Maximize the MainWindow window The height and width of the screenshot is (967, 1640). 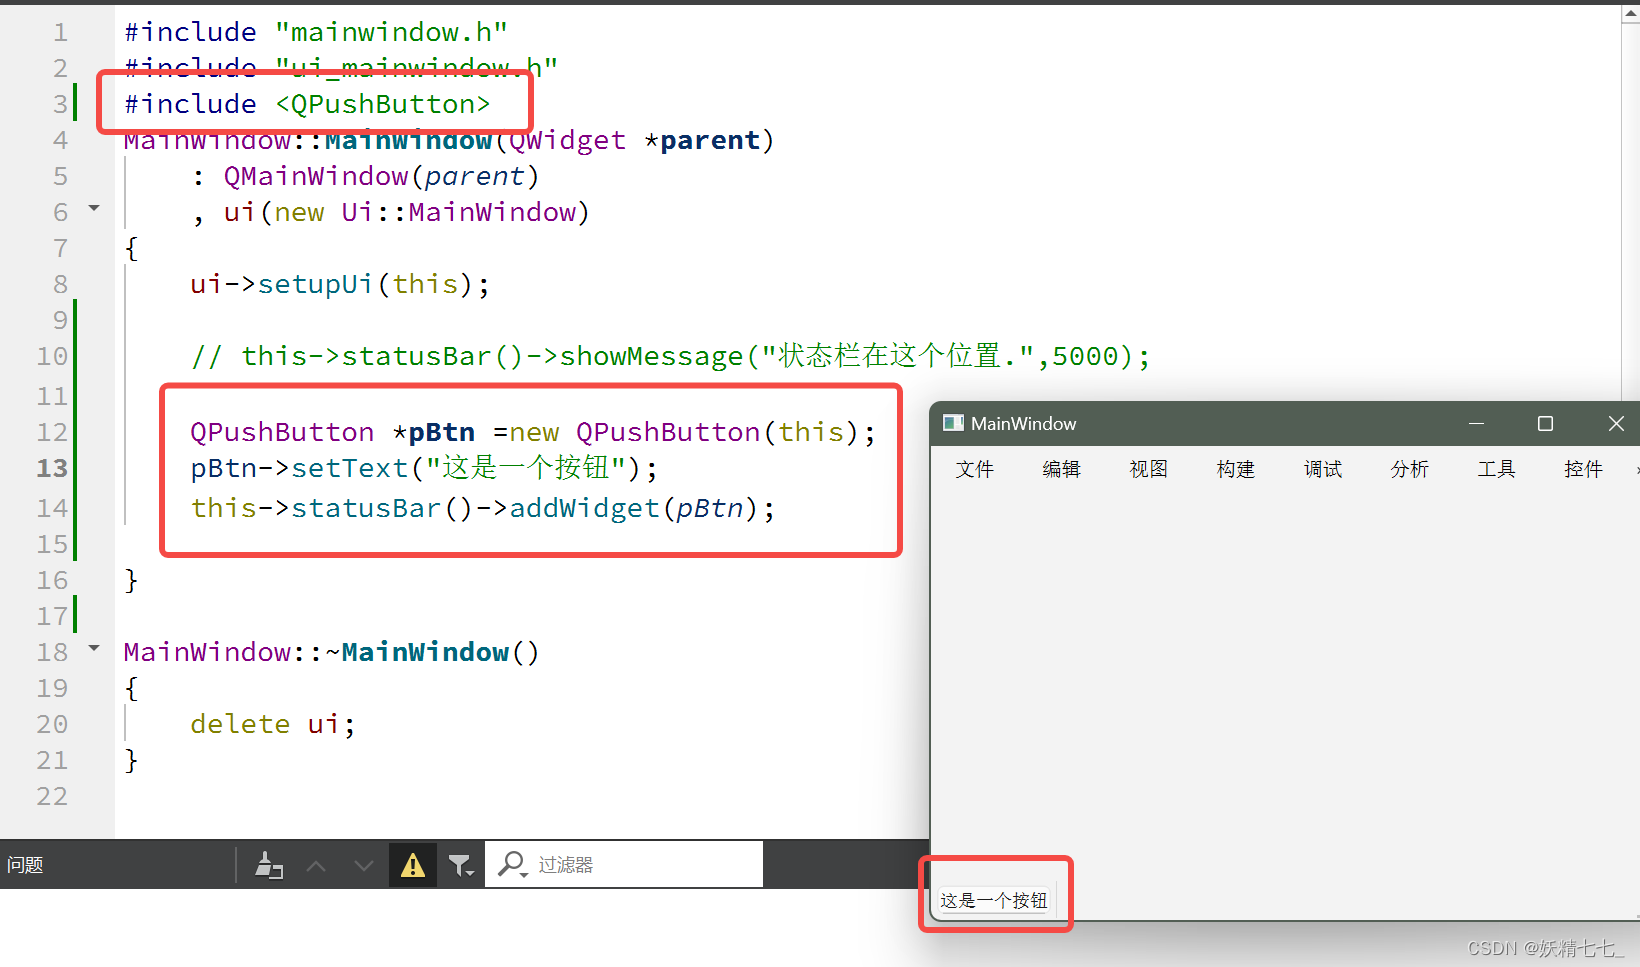1545,424
